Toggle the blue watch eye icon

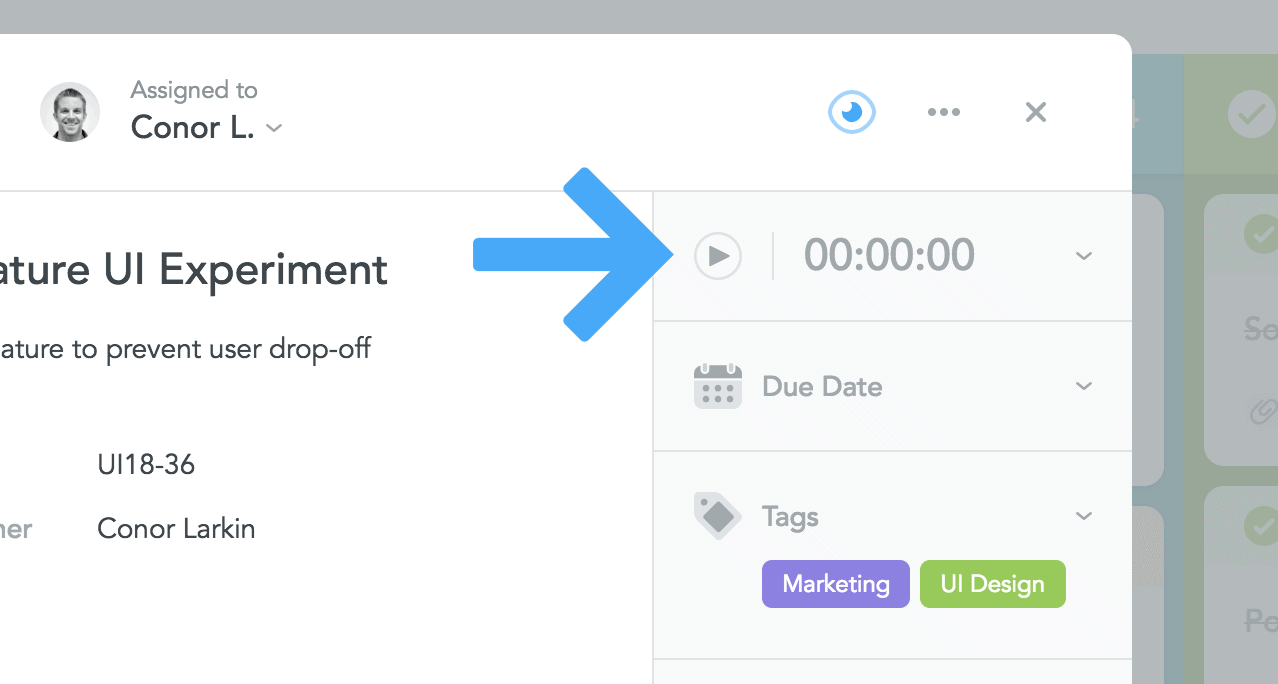tap(852, 112)
